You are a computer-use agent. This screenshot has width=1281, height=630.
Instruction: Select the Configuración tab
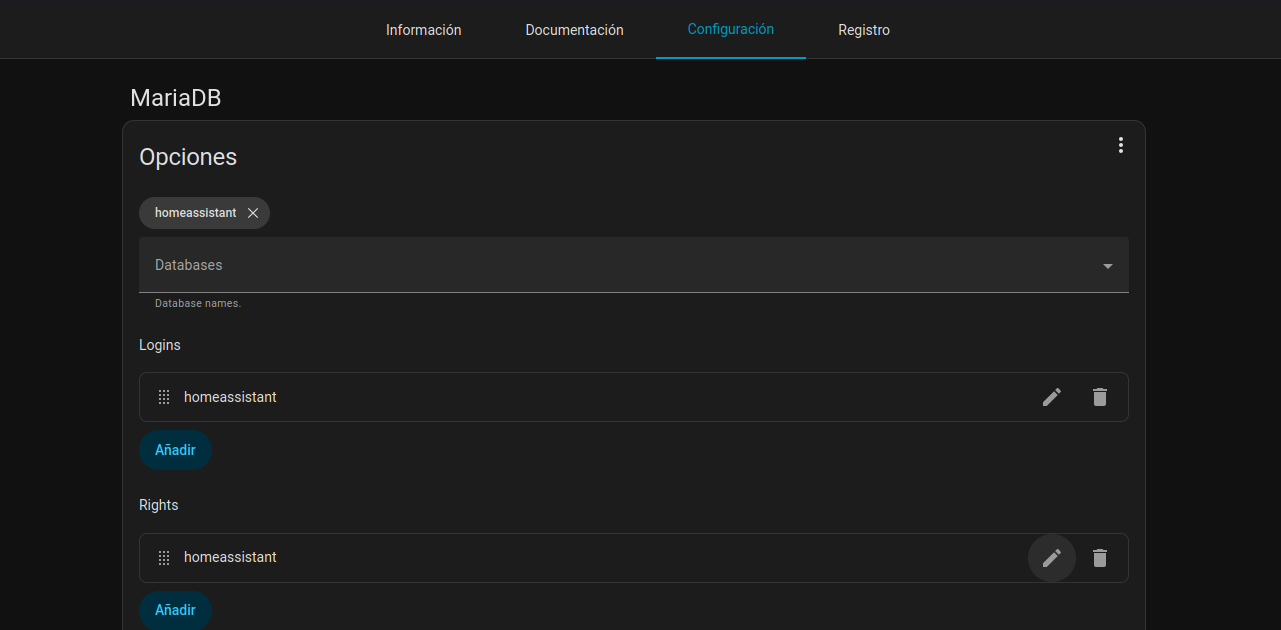(730, 30)
